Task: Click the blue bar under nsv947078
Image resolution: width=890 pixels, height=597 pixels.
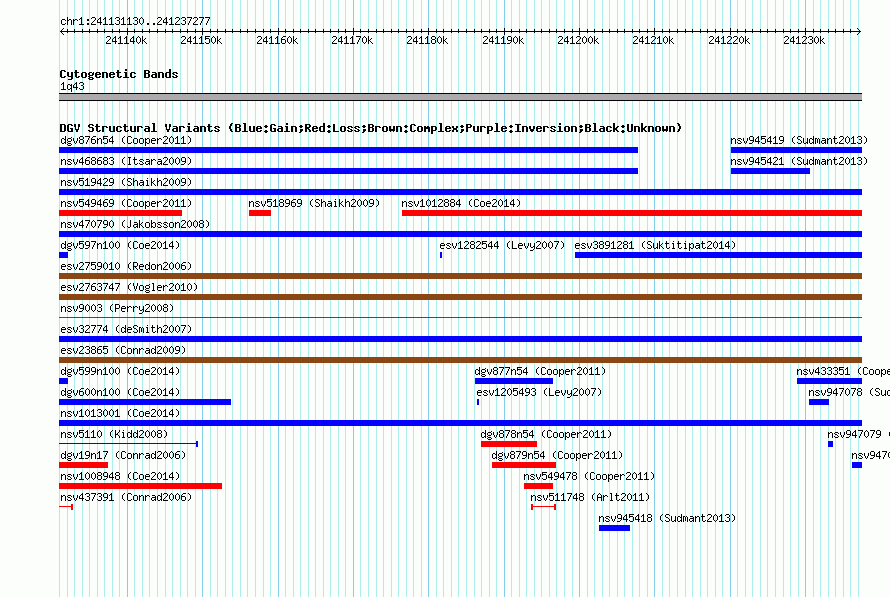Action: click(x=818, y=402)
